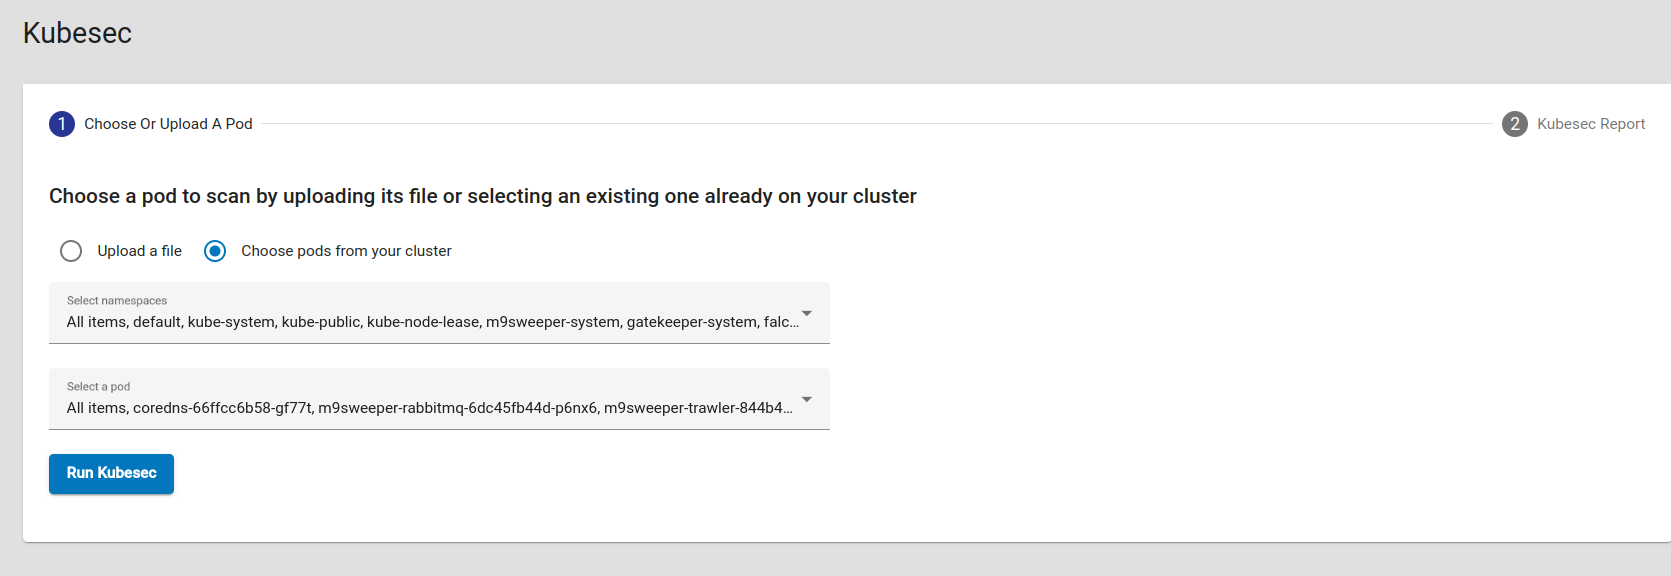Switch to the Kubesec Report step

pos(1590,124)
